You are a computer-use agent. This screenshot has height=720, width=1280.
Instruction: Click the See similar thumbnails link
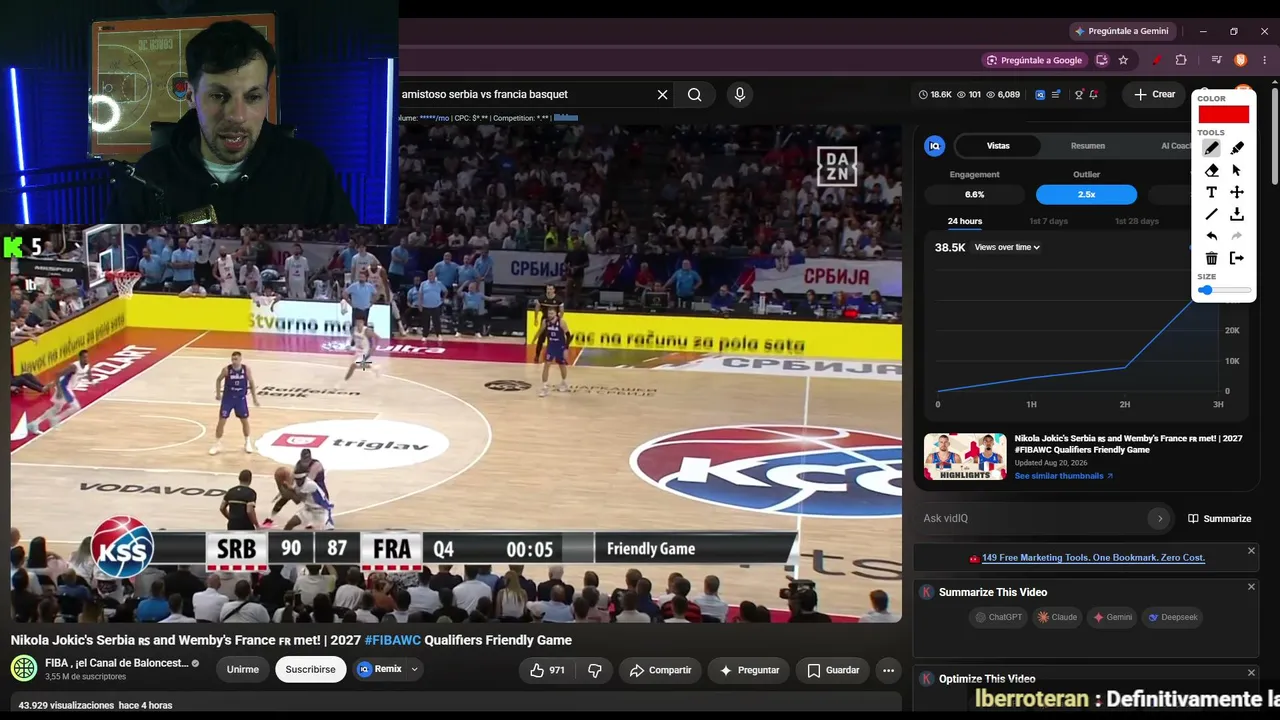(x=1064, y=476)
